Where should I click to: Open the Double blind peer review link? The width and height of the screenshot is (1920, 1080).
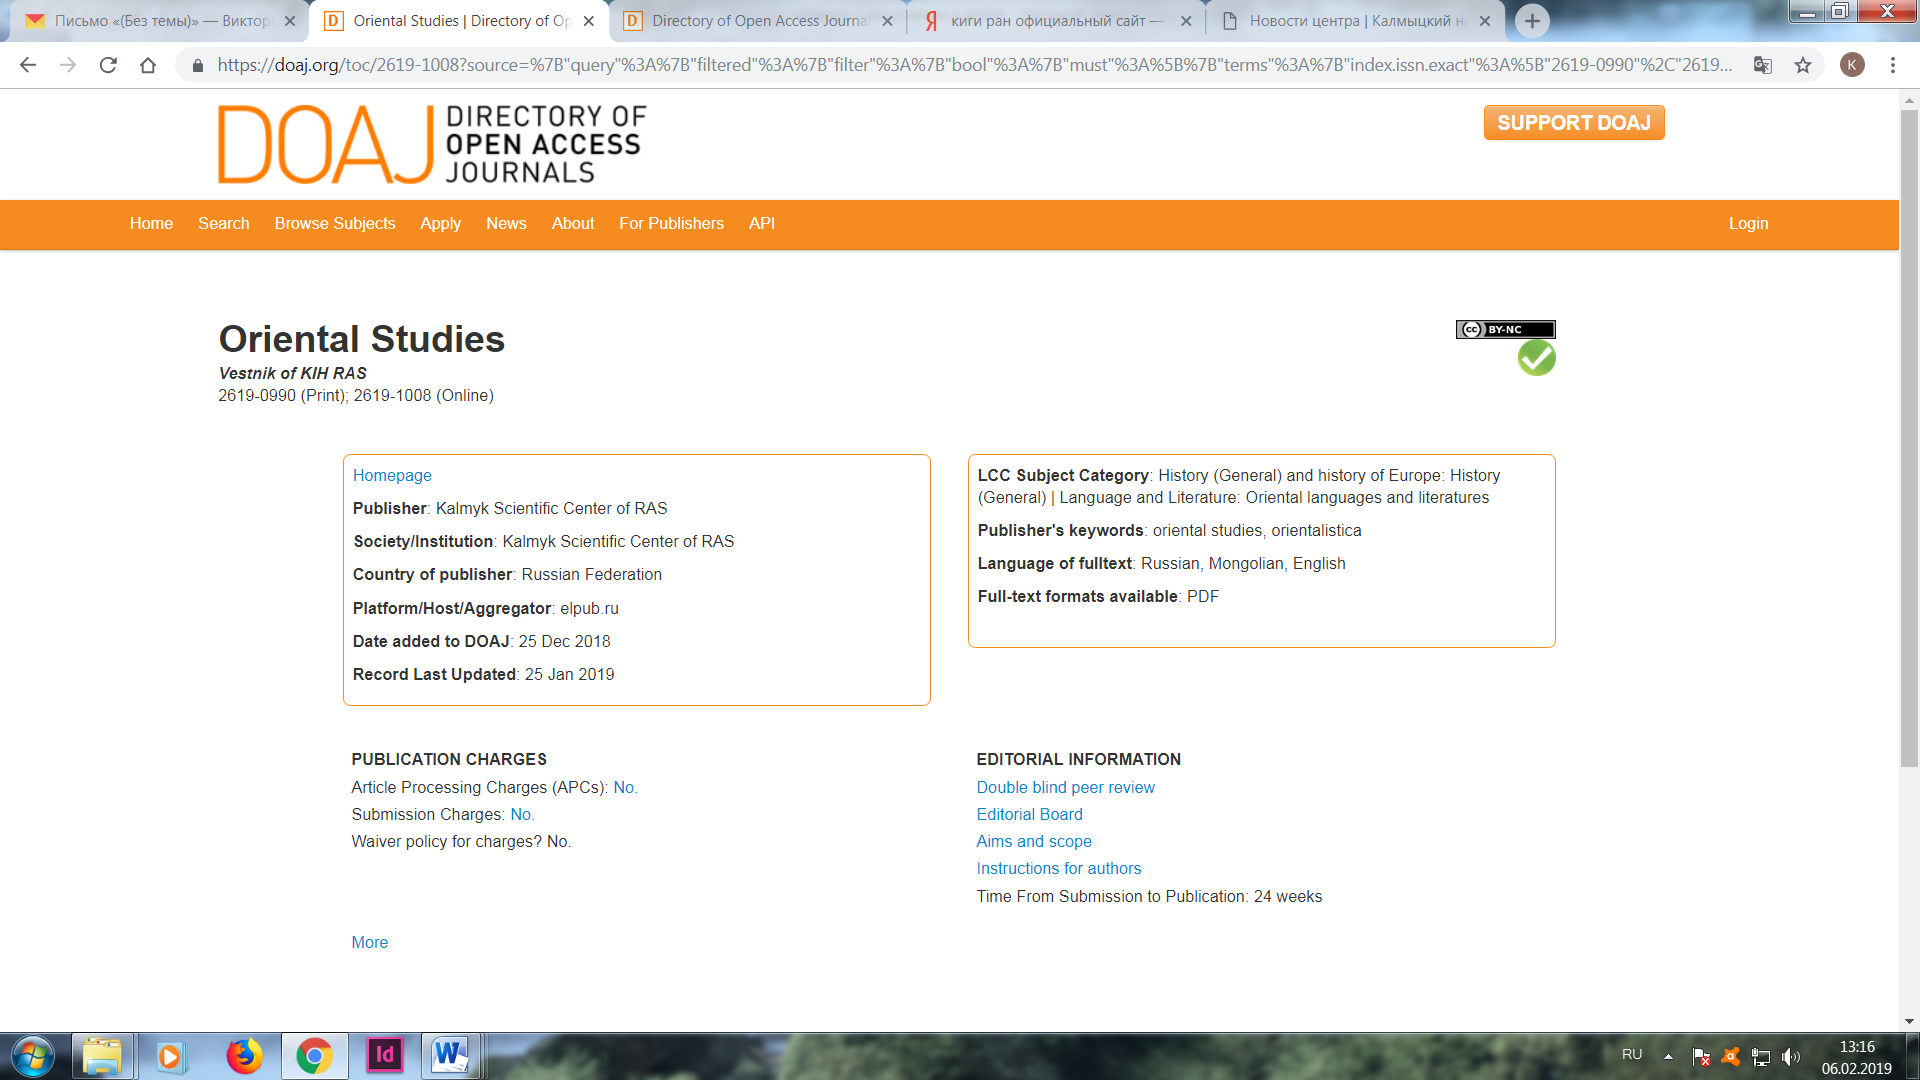point(1065,787)
